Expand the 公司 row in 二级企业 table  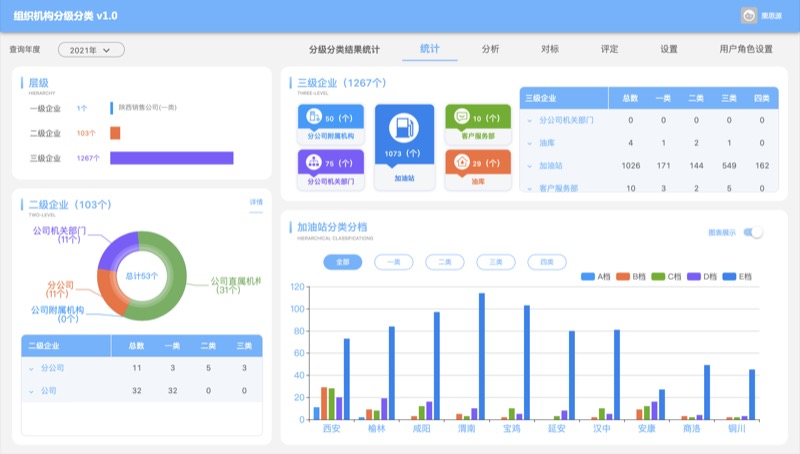click(32, 391)
